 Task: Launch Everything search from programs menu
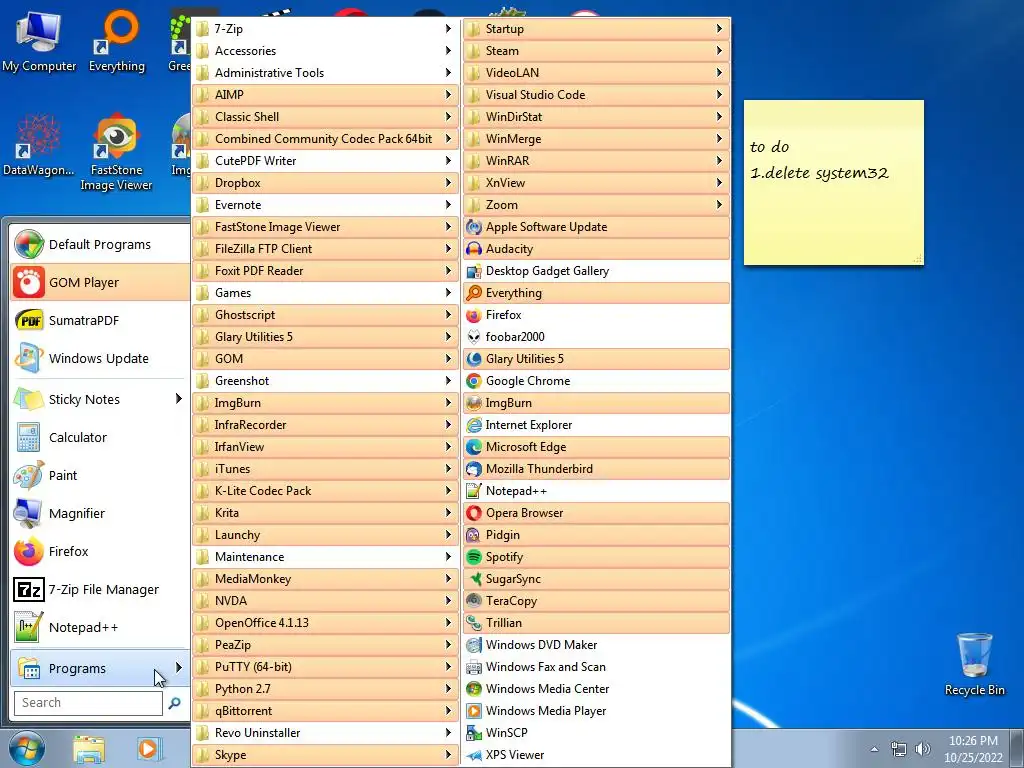(596, 293)
